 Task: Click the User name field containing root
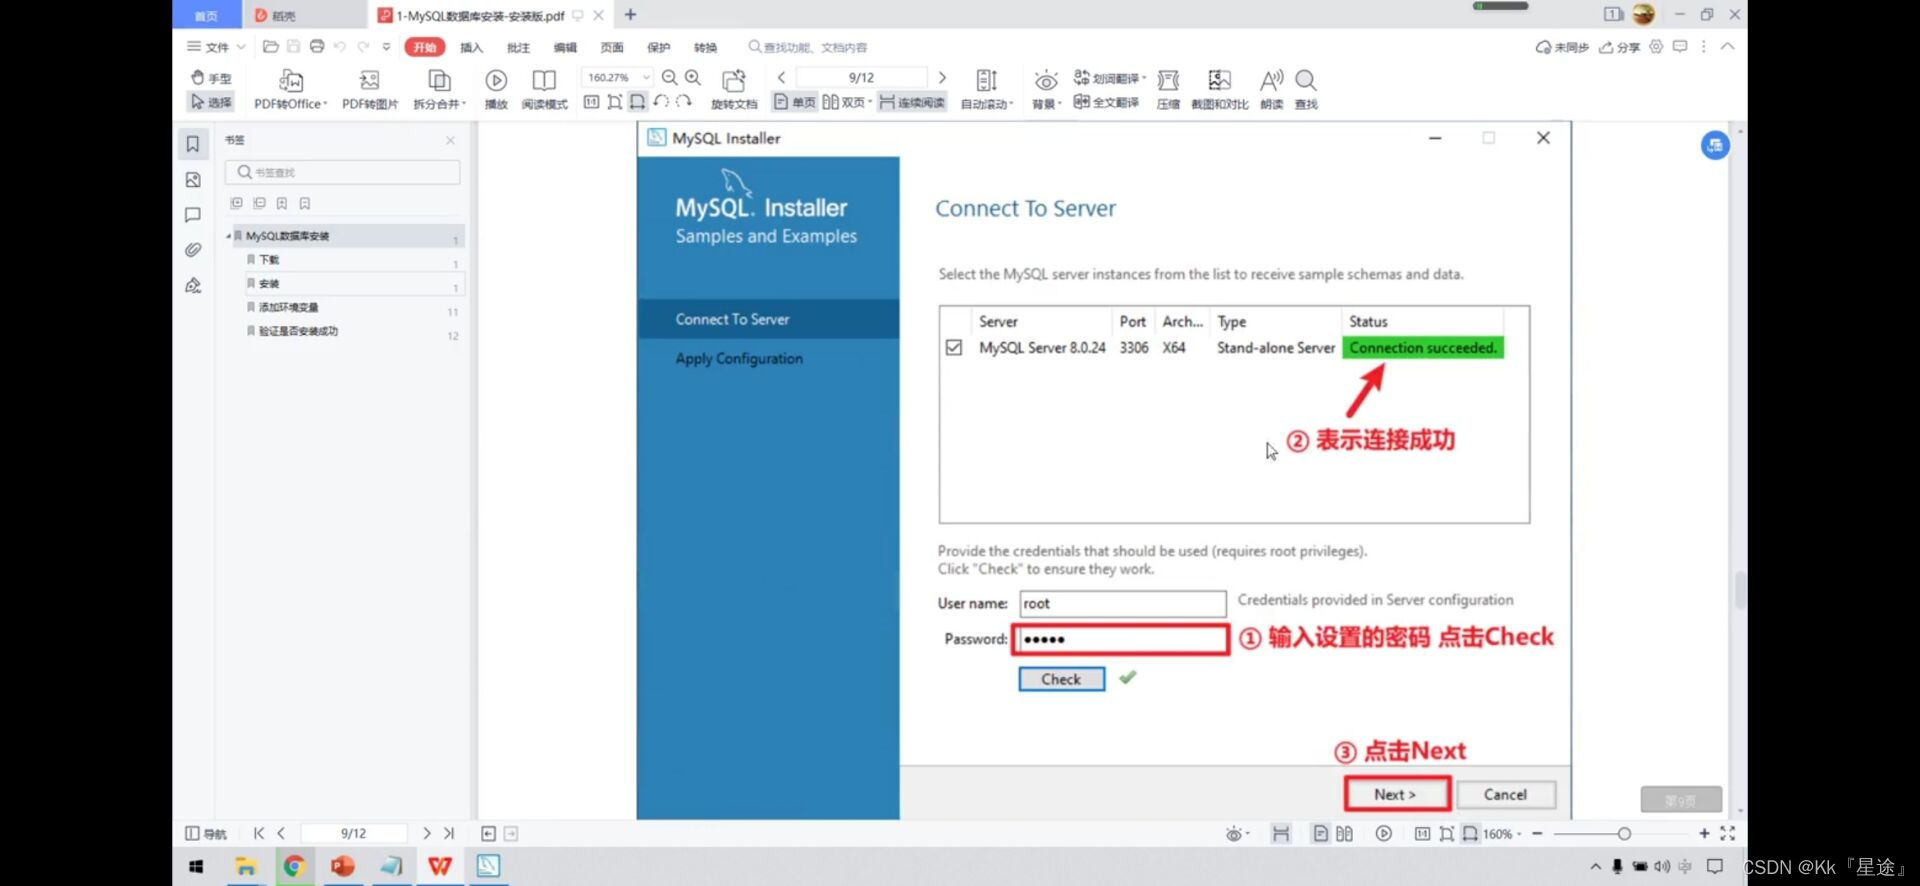coord(1123,603)
